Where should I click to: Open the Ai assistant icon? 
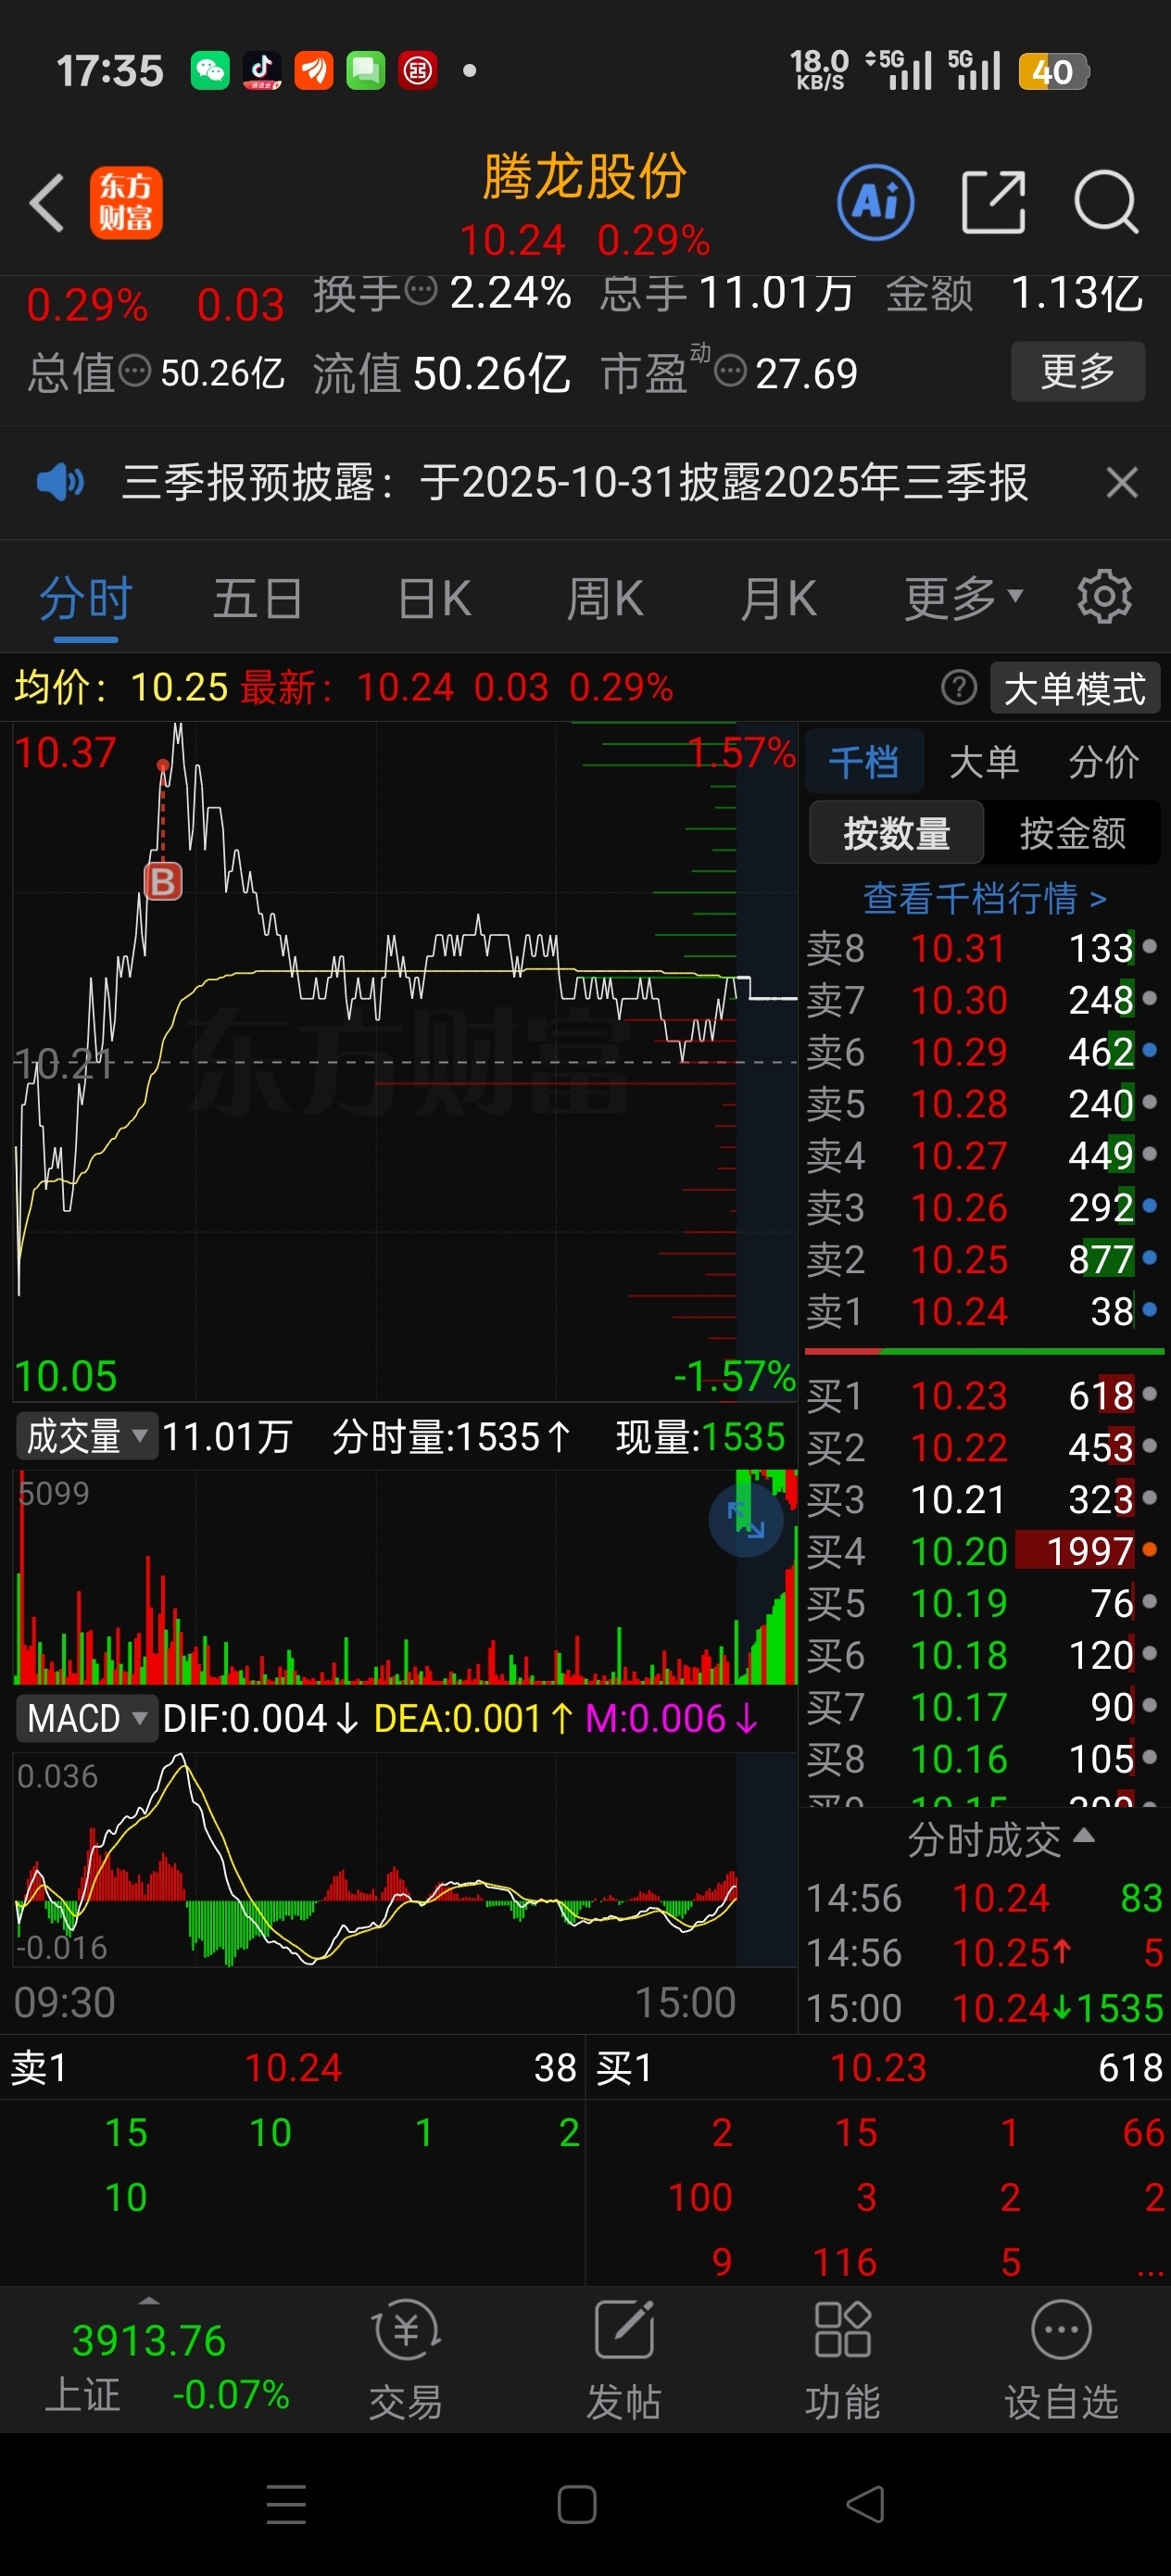point(875,203)
